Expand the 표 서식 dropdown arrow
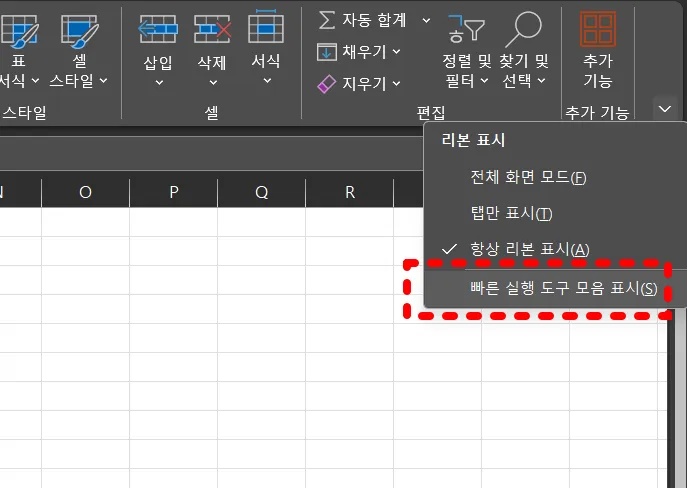 point(35,81)
